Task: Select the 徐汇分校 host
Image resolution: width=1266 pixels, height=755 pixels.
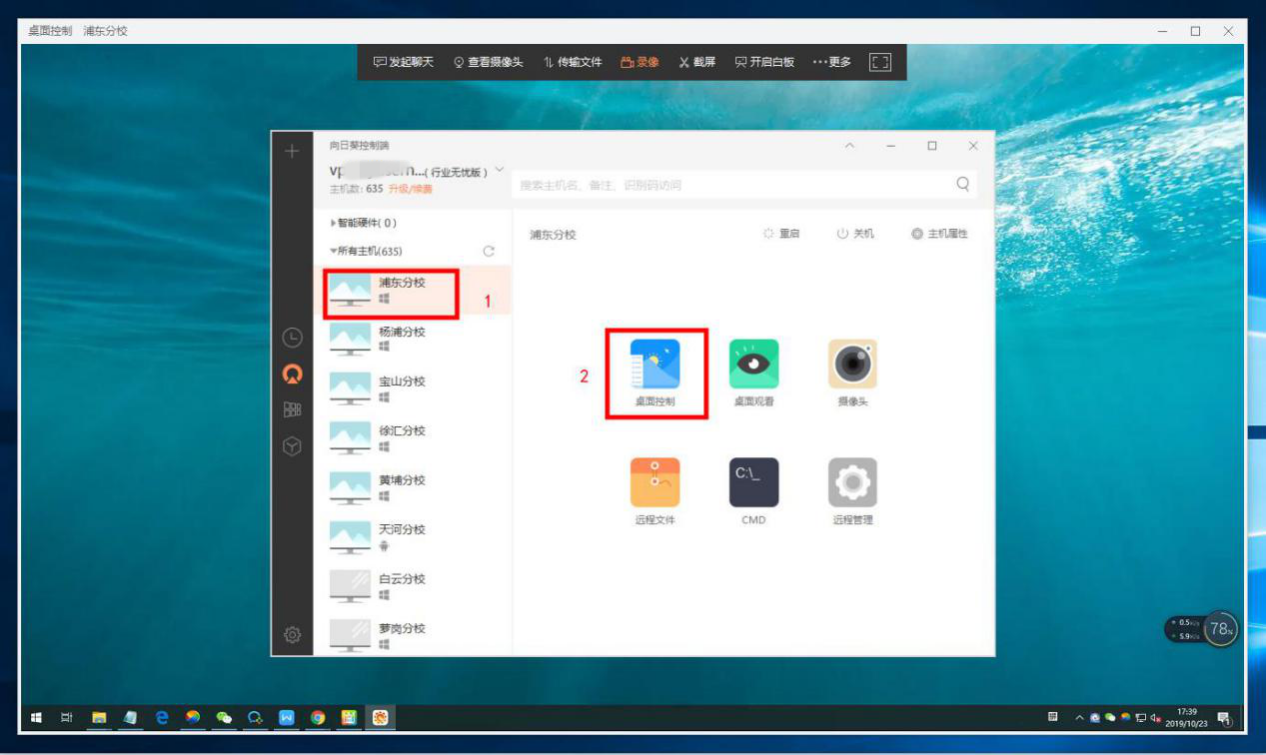Action: pos(412,438)
